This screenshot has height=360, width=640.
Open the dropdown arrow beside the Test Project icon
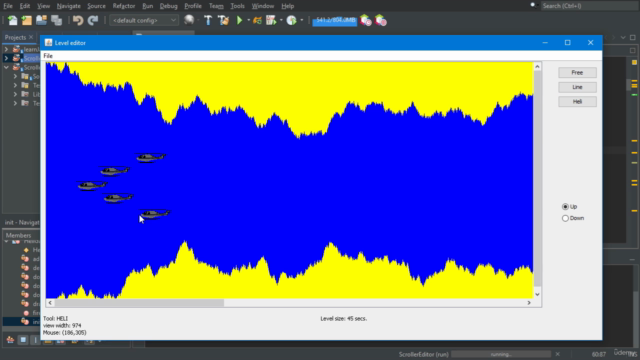(x=281, y=20)
